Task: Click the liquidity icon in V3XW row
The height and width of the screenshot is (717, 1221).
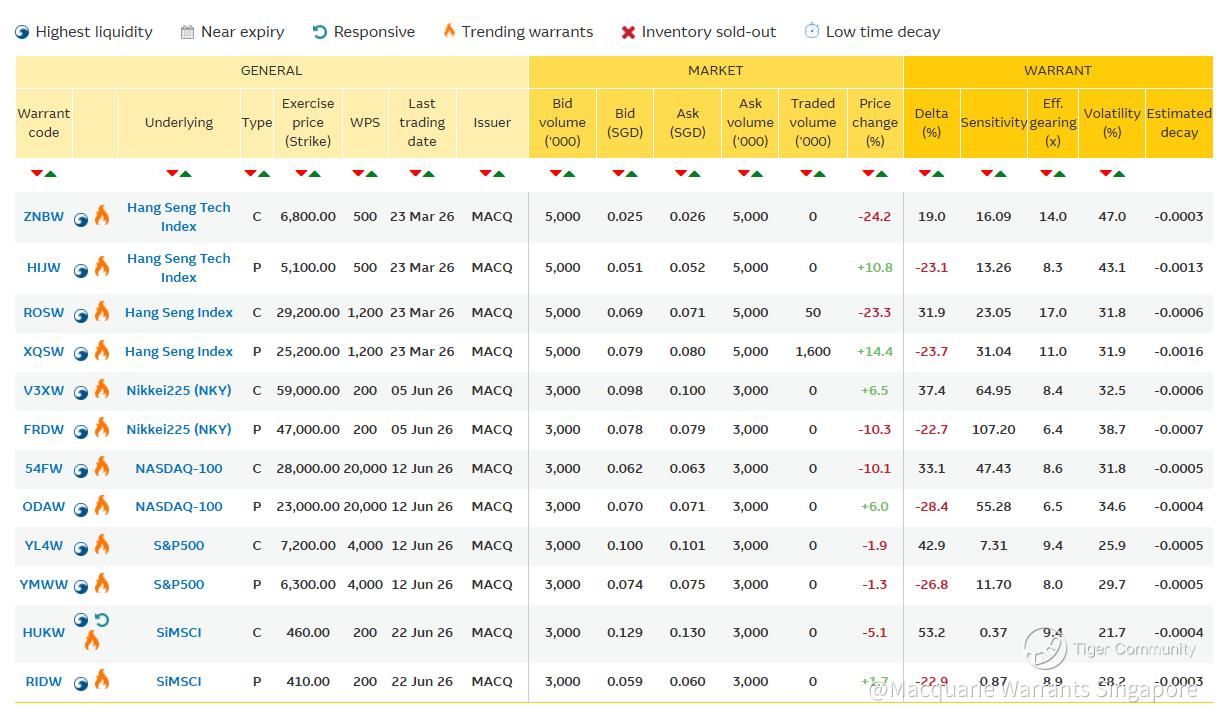Action: click(81, 392)
